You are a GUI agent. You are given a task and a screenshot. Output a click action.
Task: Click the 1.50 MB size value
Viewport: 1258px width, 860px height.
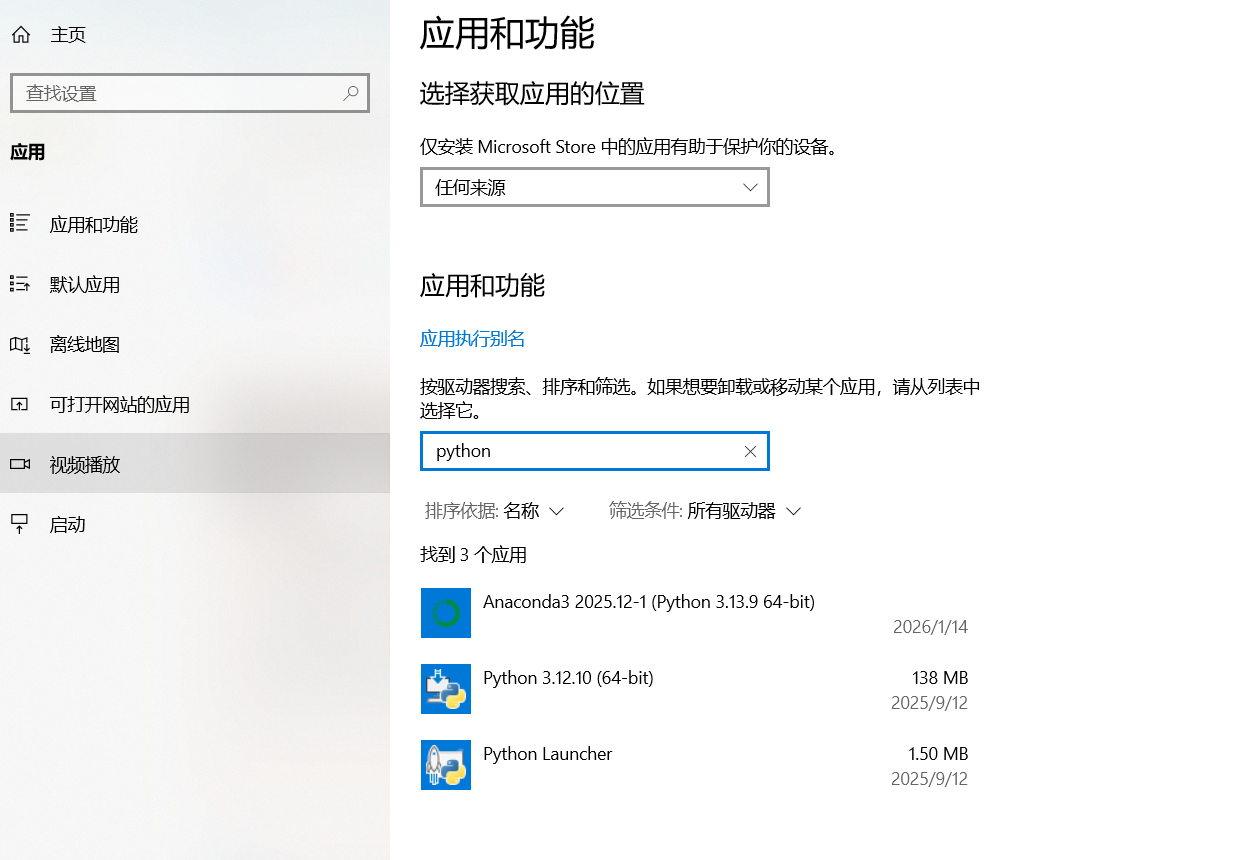tap(938, 754)
